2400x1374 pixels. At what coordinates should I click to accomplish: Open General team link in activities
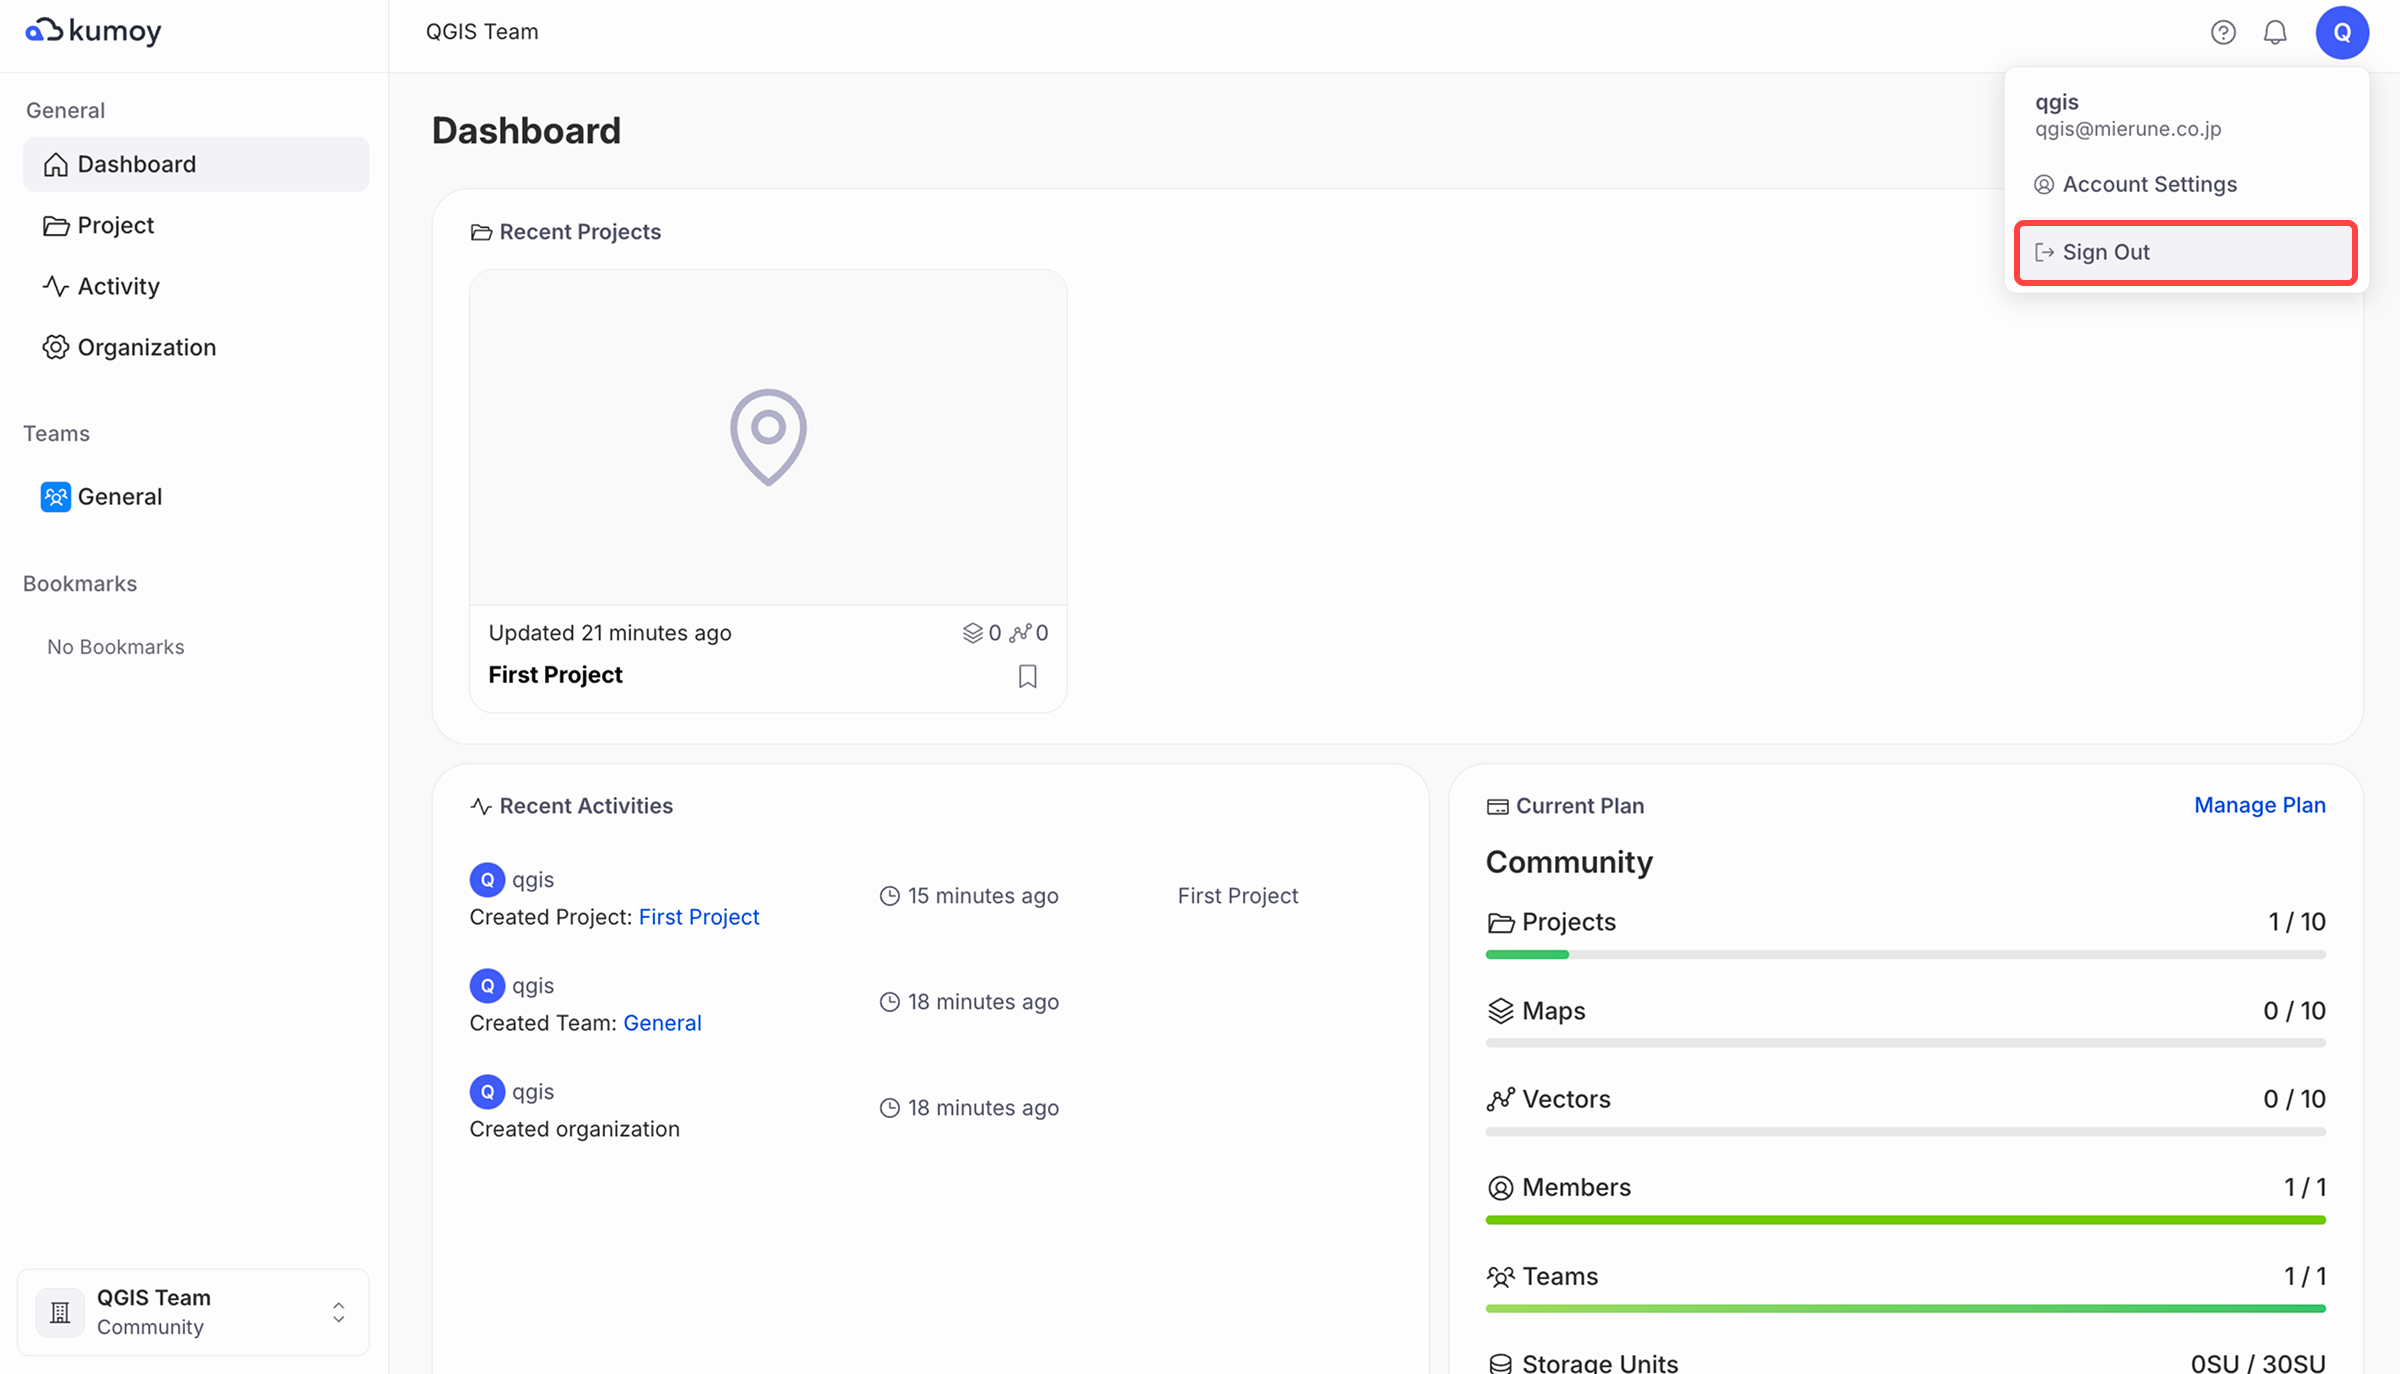click(662, 1023)
